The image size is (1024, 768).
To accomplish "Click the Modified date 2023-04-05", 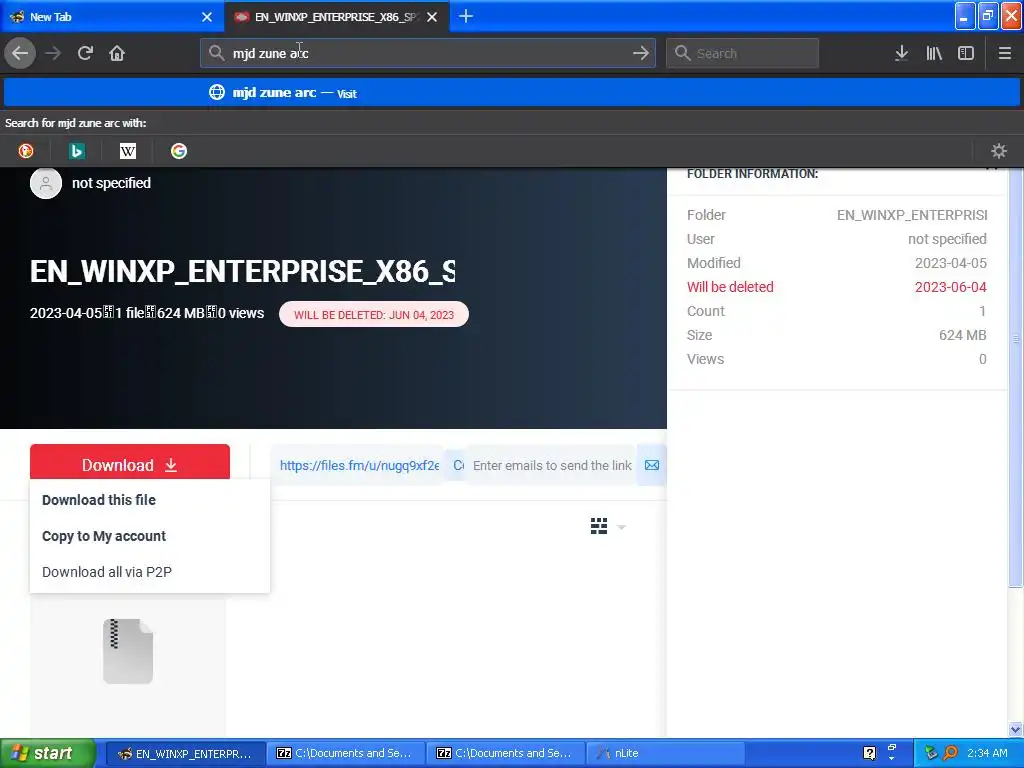I will coord(950,263).
